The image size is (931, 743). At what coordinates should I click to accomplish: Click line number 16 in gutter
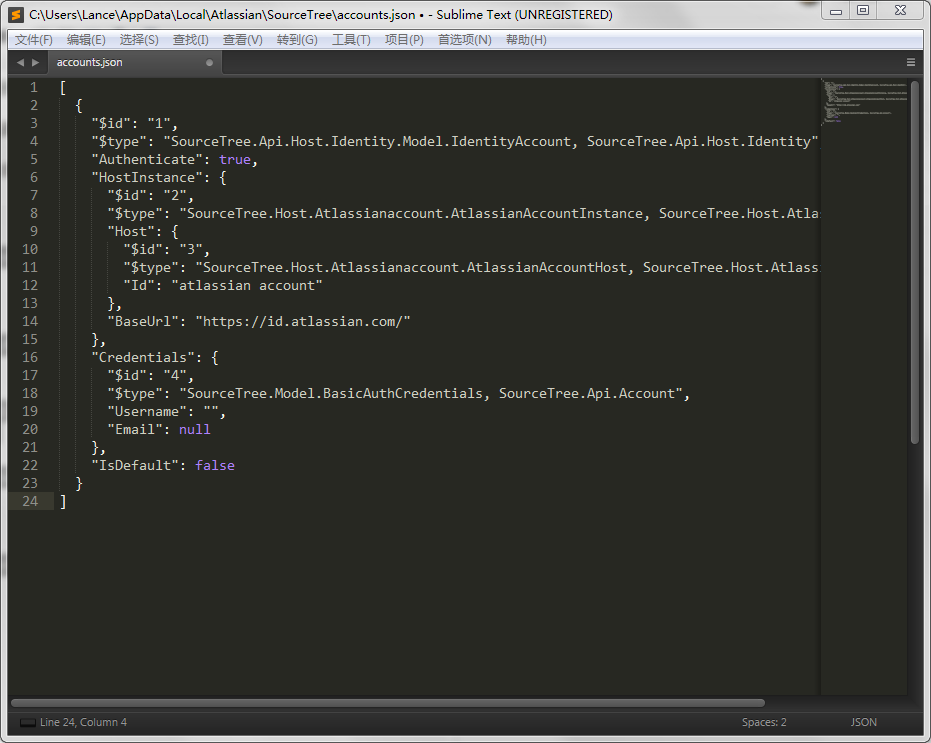[x=30, y=357]
